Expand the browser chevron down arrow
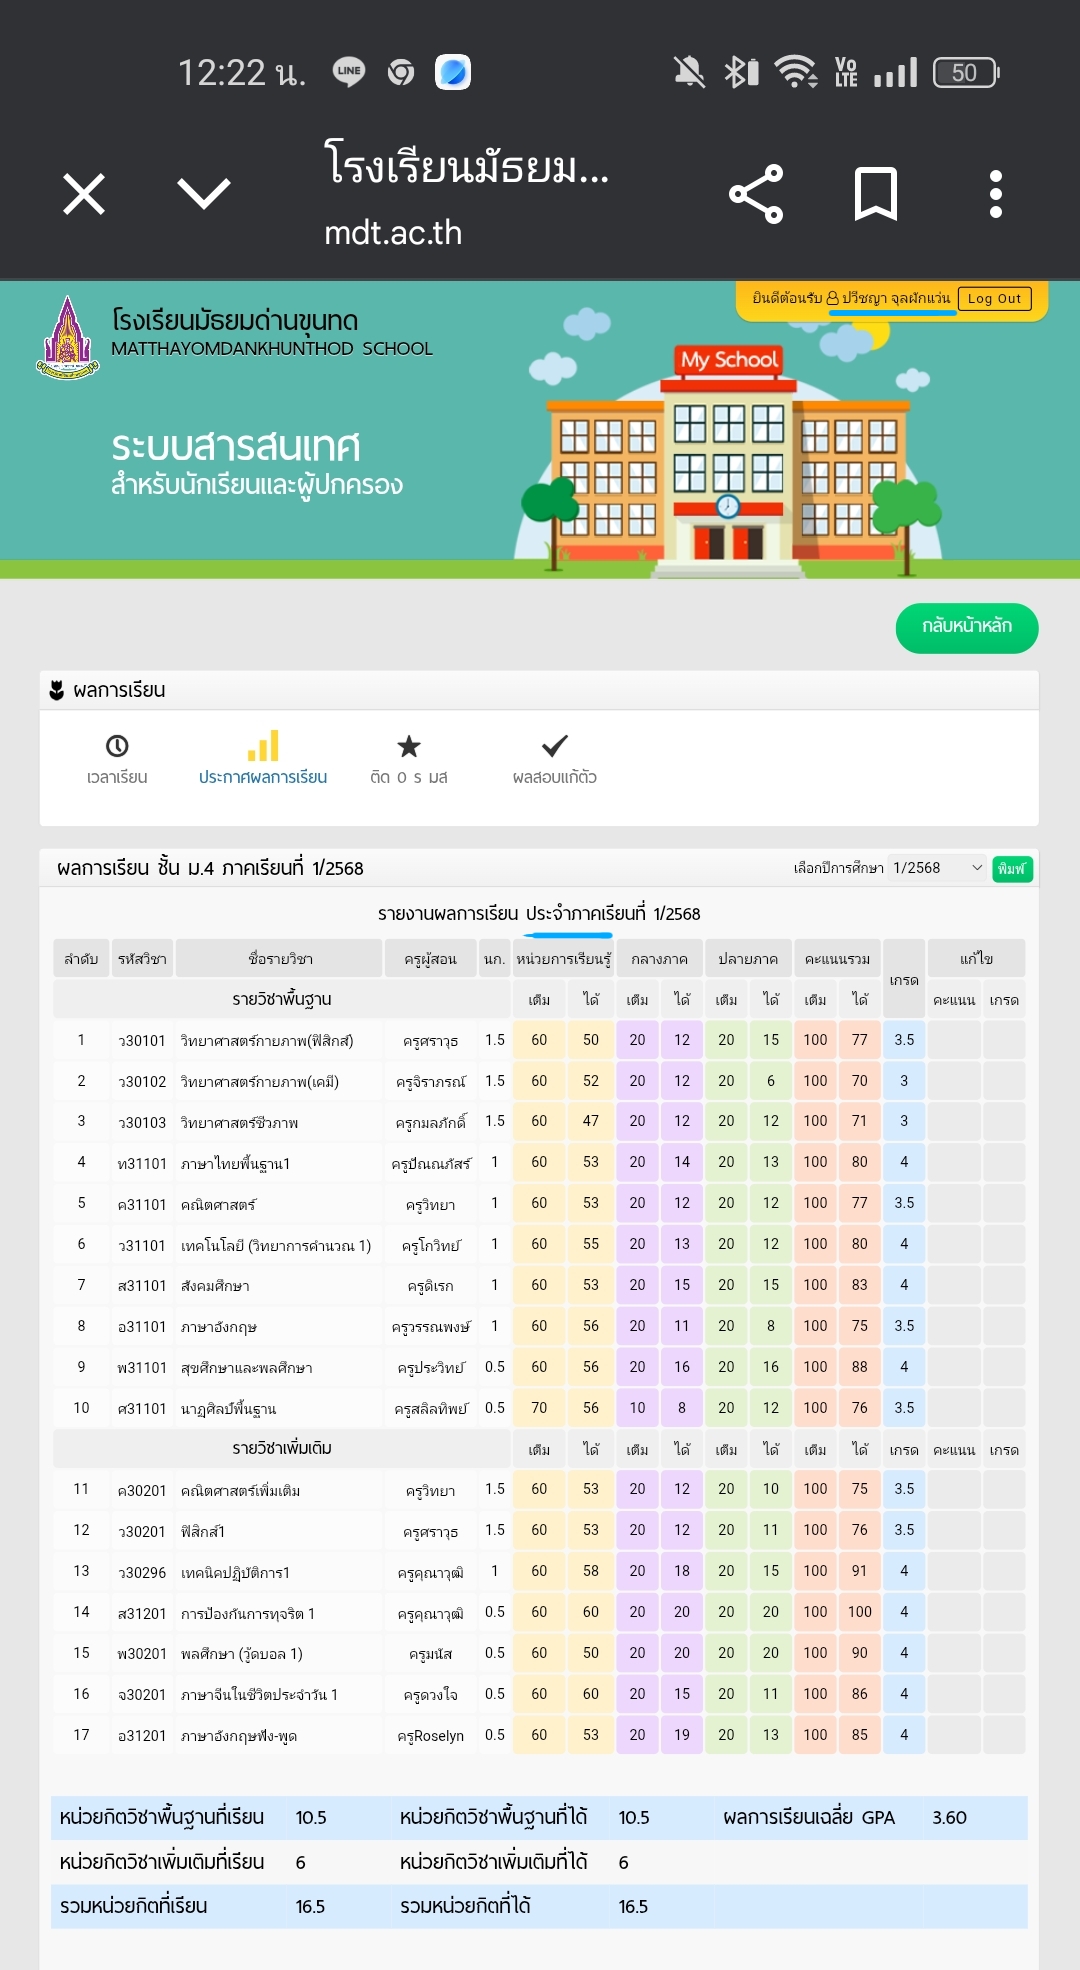Screen dimensions: 1080x1970 point(204,194)
